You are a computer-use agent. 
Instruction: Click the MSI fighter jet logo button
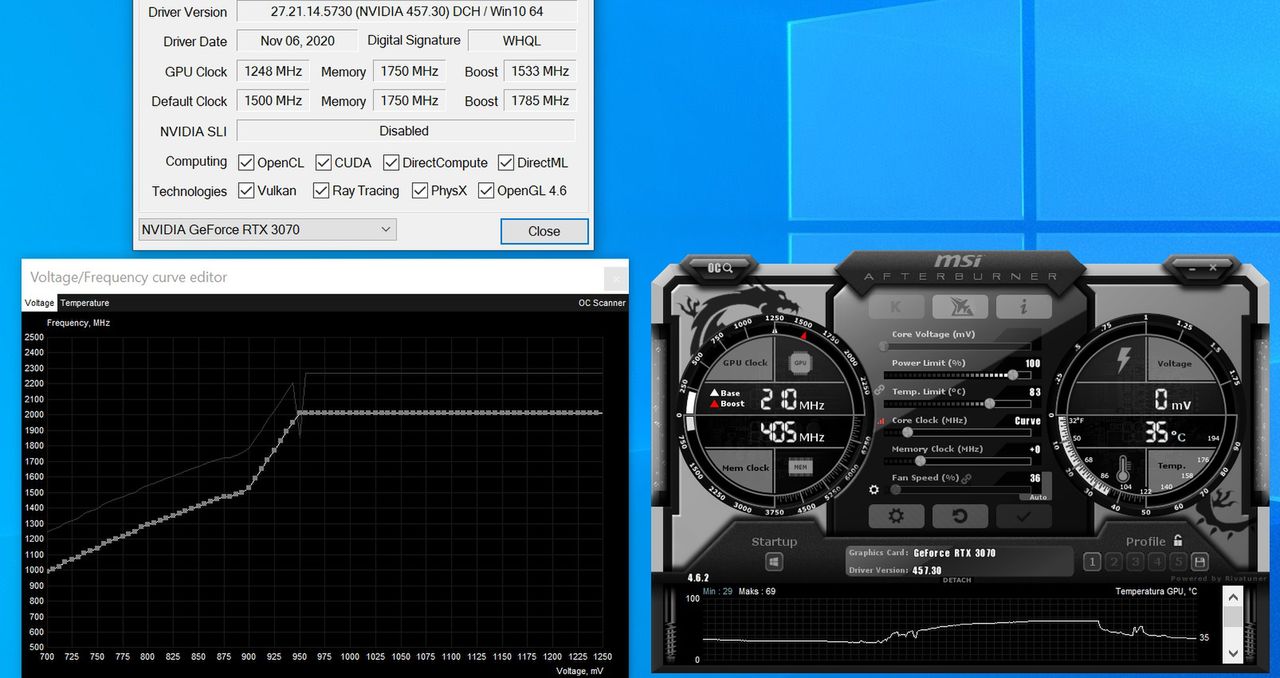coord(959,307)
